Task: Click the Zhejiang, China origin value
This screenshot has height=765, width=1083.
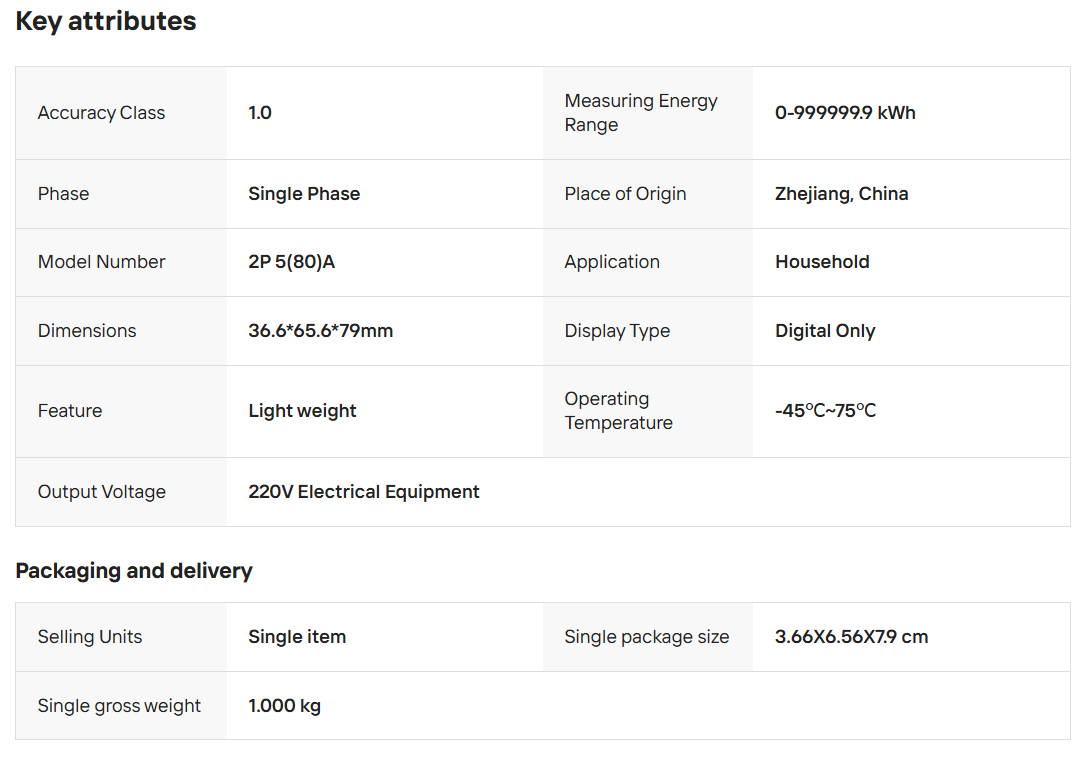Action: click(x=841, y=194)
